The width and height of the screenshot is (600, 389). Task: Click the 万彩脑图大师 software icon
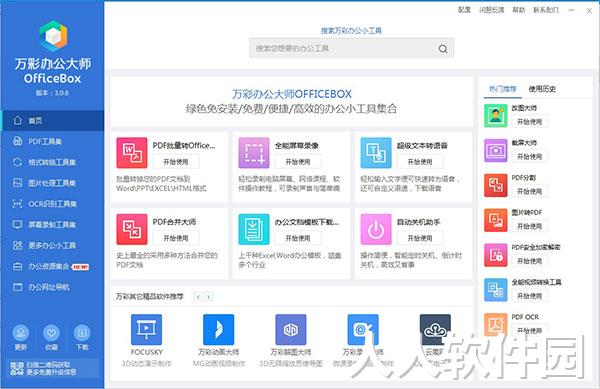[x=291, y=329]
